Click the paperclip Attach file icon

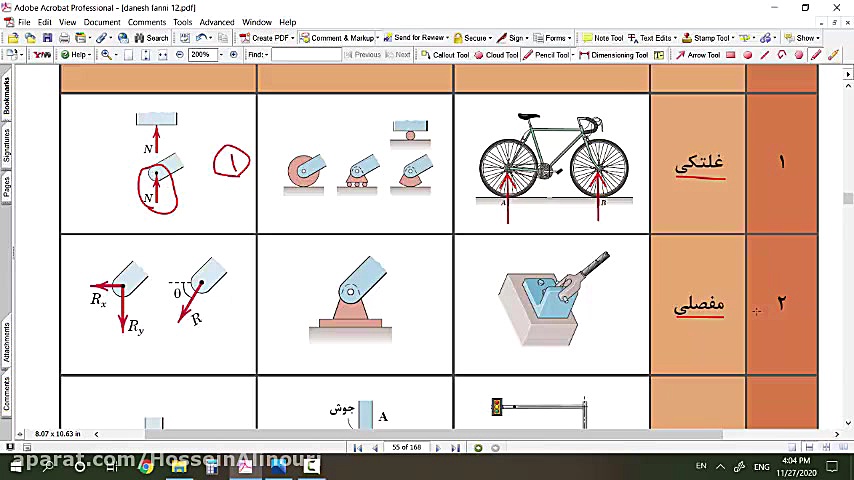tap(101, 38)
